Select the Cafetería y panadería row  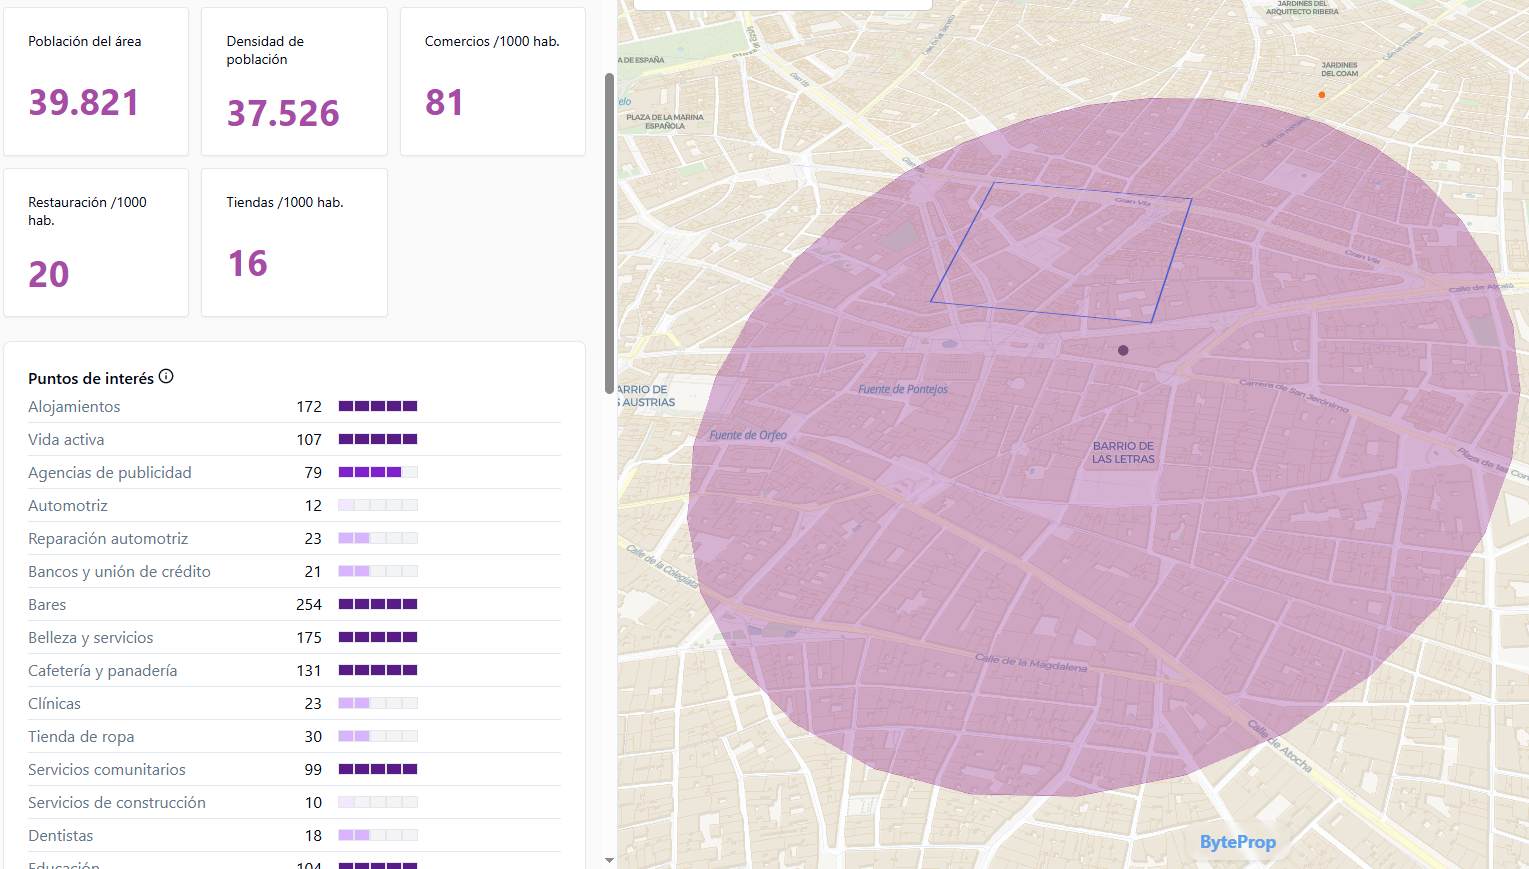click(103, 671)
